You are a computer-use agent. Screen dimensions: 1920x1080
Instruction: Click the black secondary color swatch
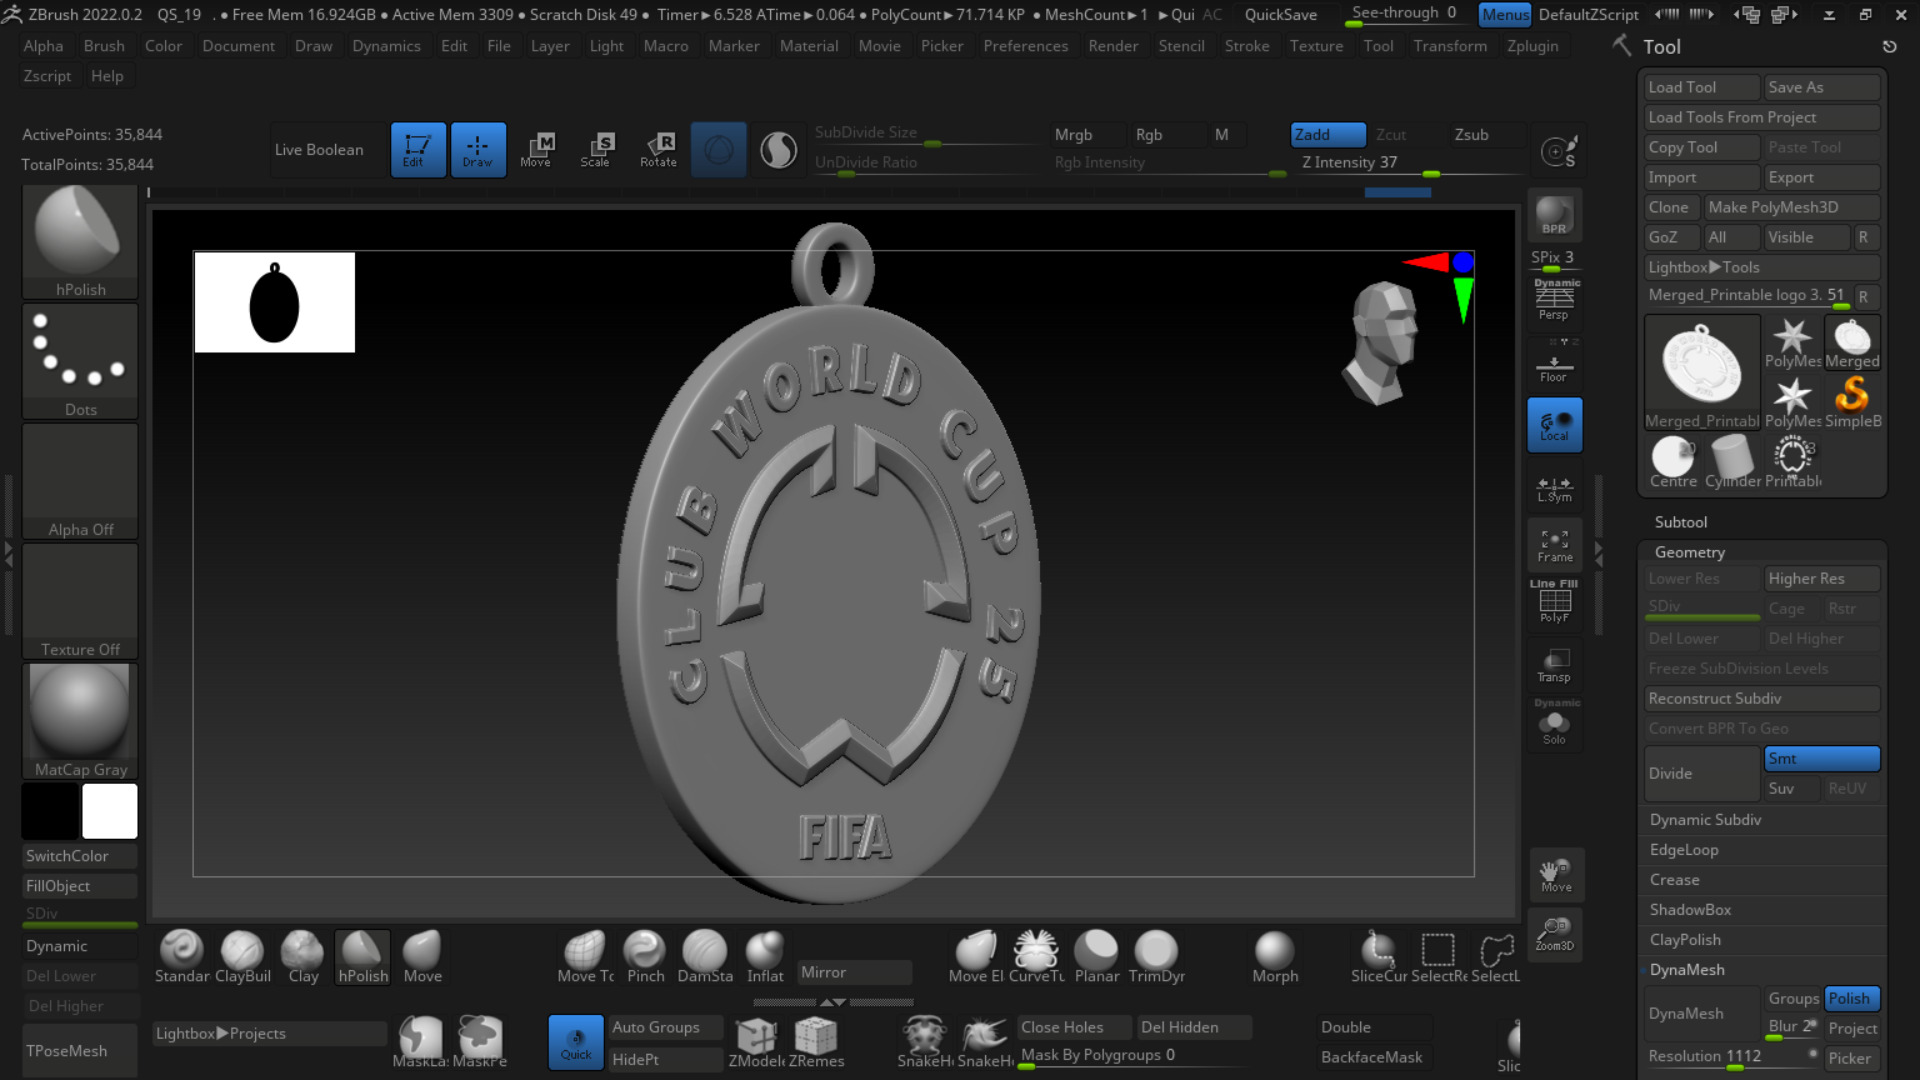(x=50, y=811)
